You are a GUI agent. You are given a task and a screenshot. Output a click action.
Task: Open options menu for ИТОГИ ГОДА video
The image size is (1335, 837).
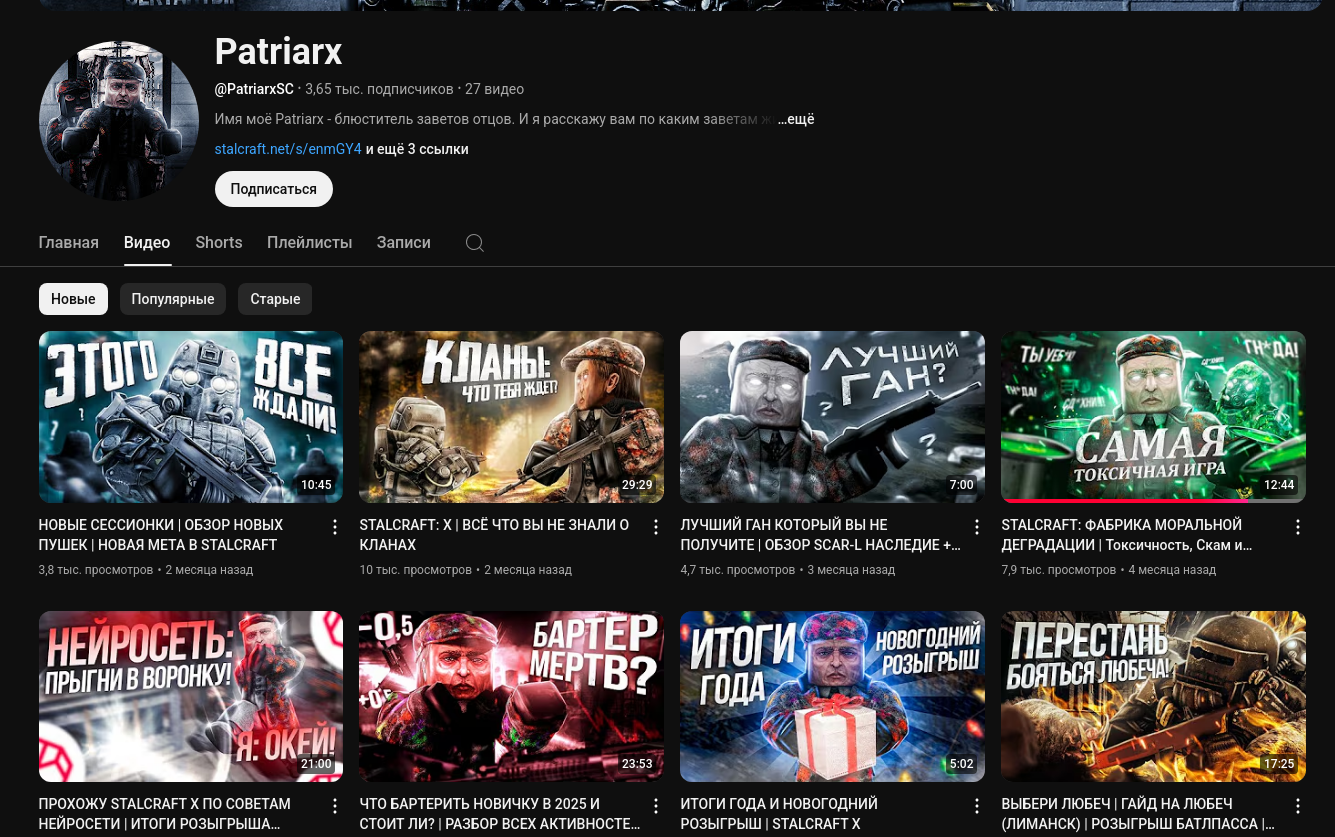pos(977,806)
